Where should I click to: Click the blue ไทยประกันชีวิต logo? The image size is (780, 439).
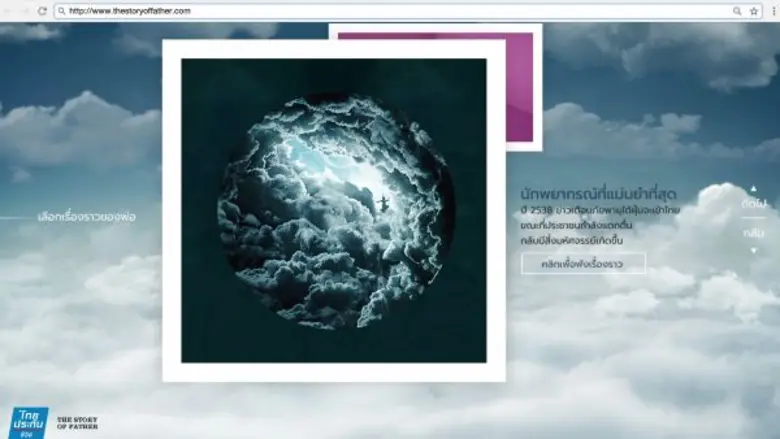(x=29, y=422)
